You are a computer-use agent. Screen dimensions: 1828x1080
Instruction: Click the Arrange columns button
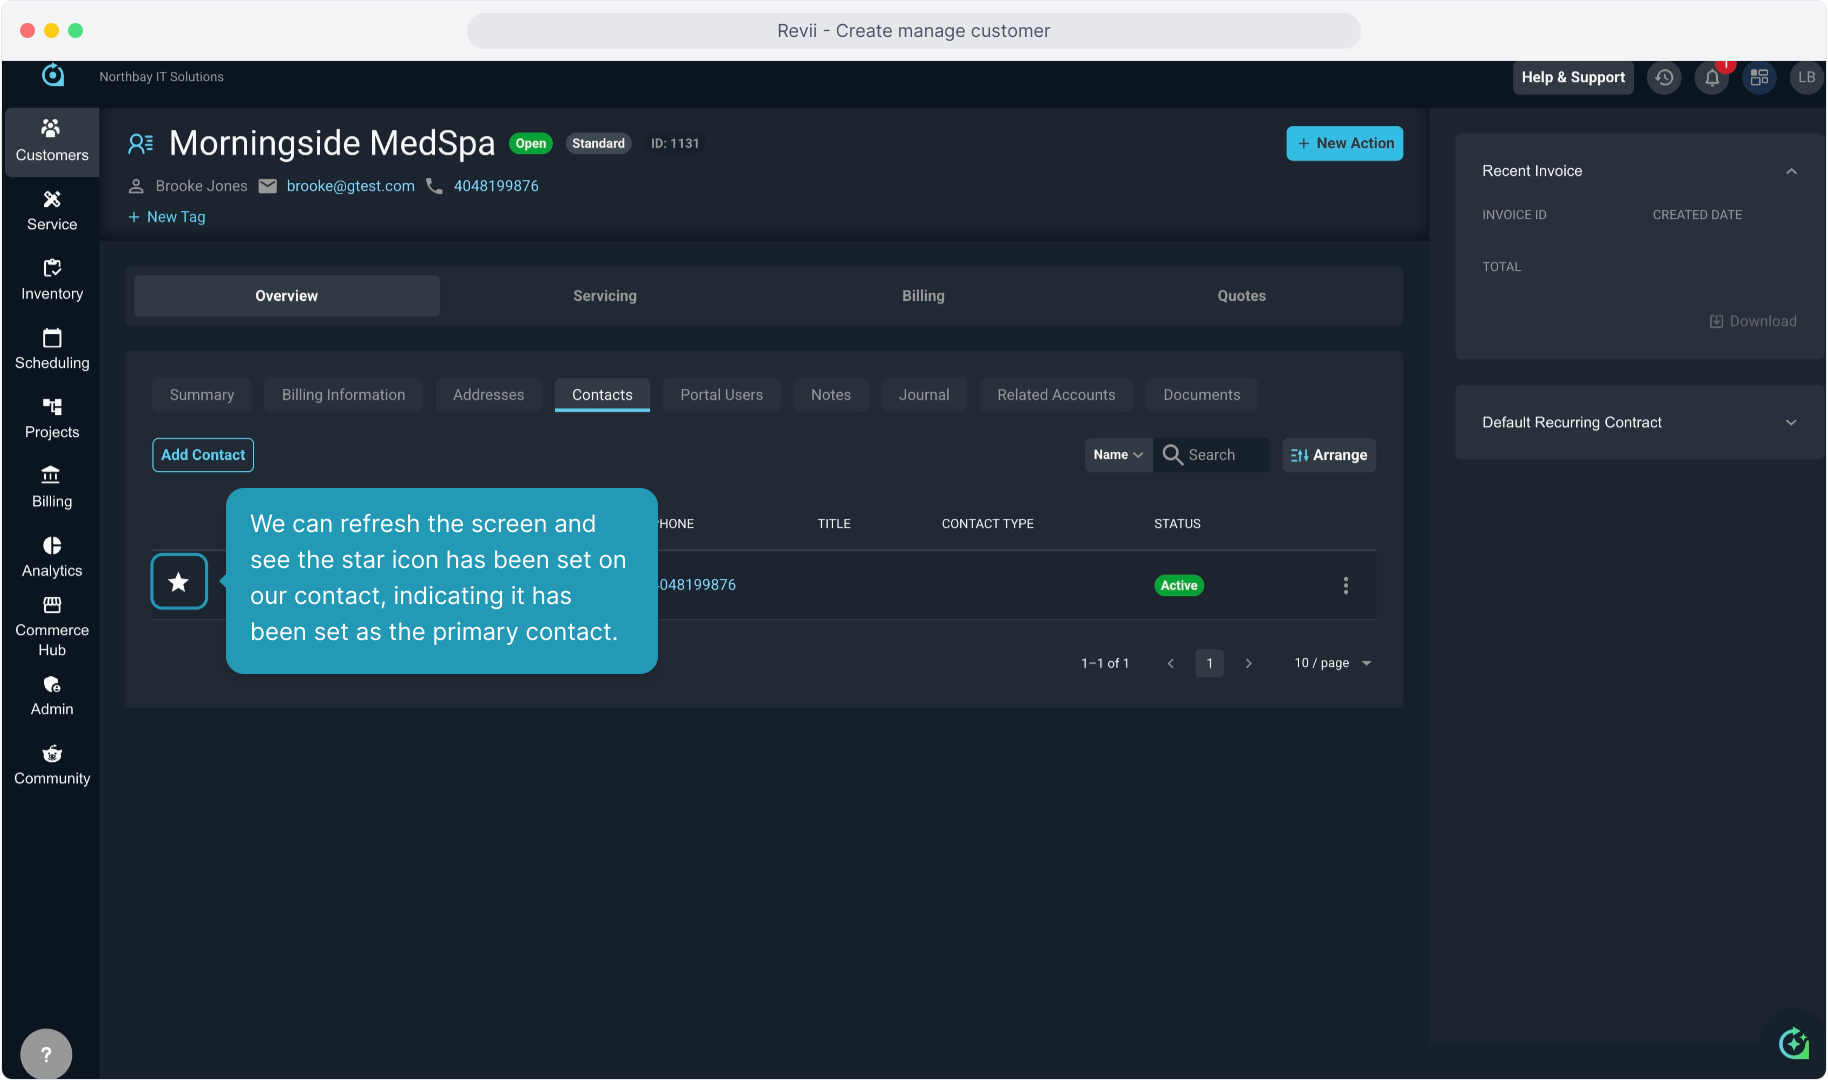click(1329, 455)
